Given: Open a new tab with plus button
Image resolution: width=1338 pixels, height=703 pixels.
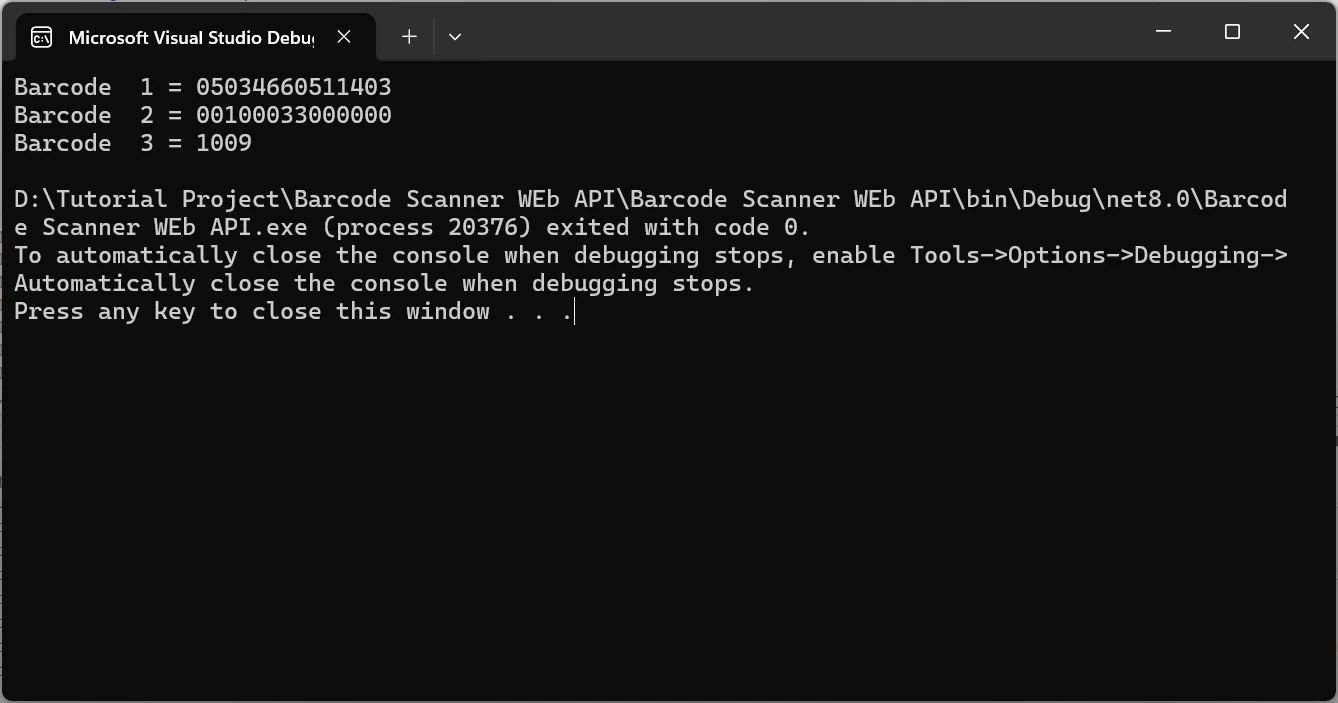Looking at the screenshot, I should (409, 37).
